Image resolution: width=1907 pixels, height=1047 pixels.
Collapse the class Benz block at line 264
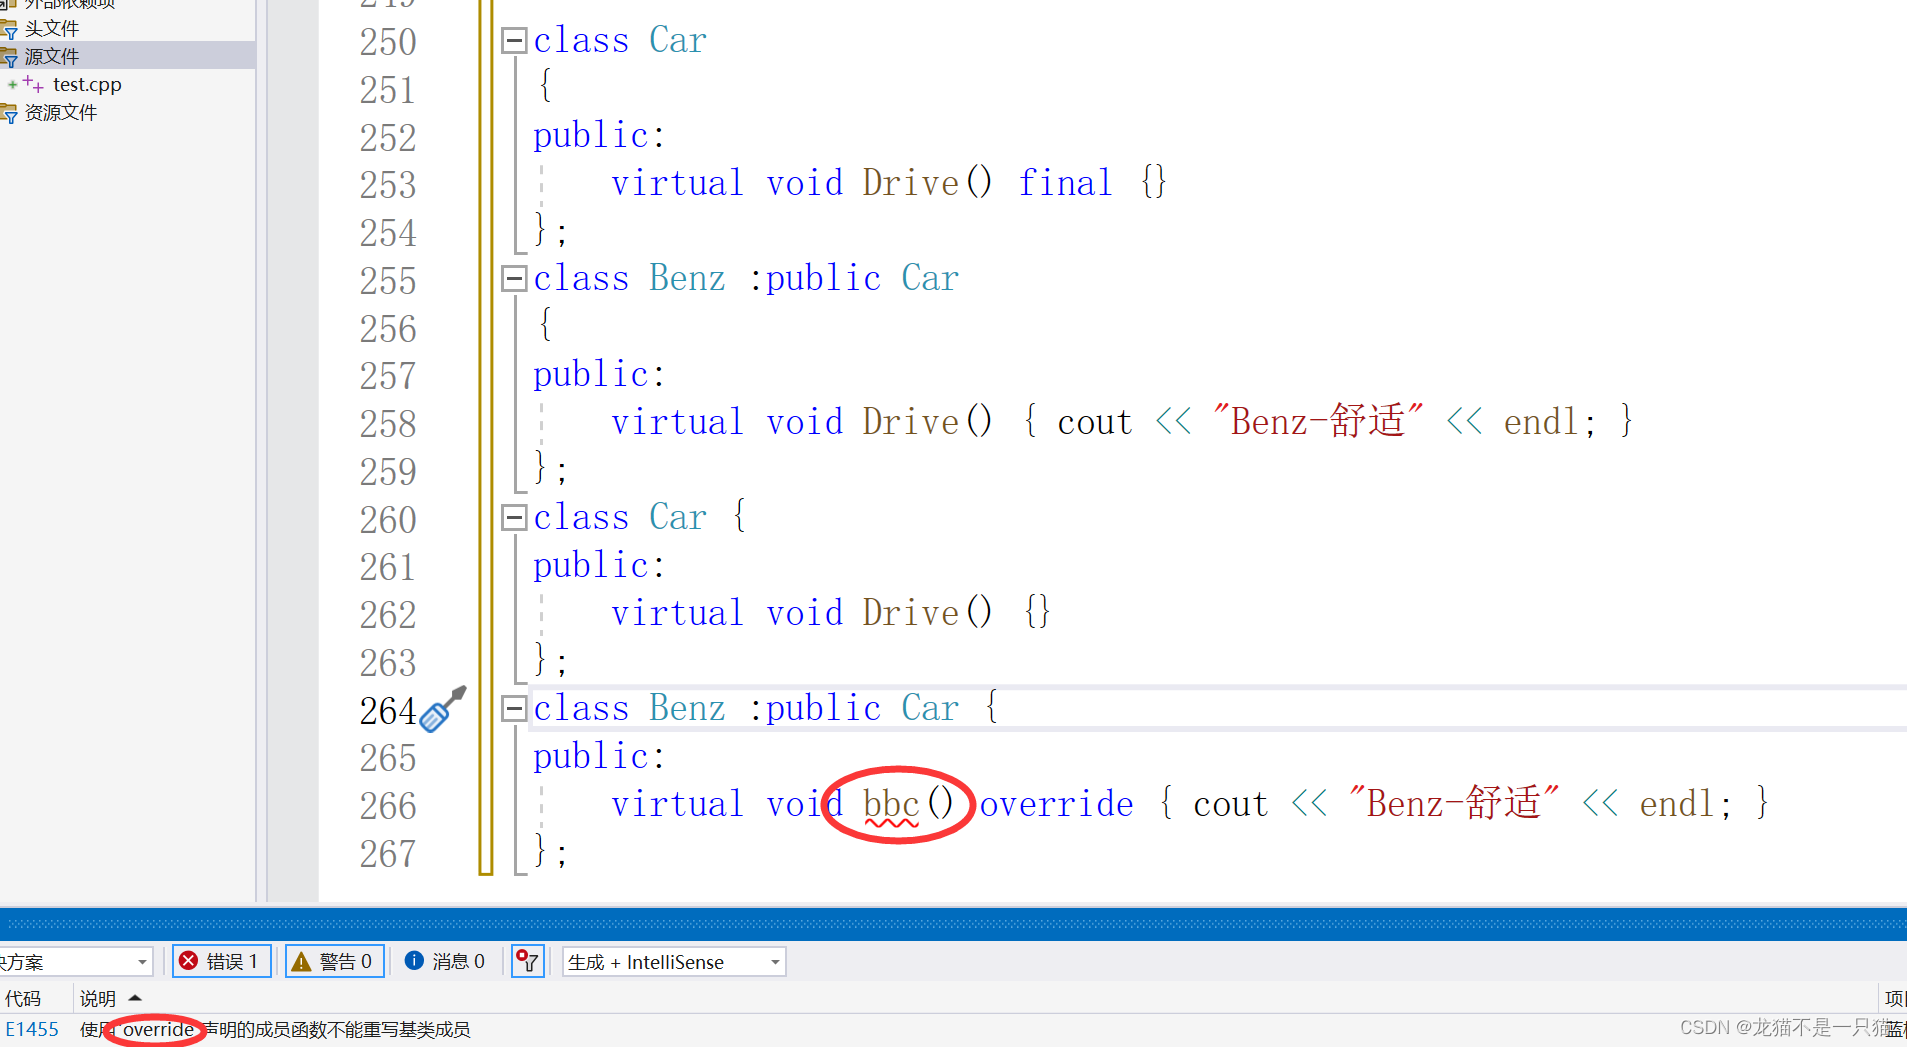pos(514,709)
